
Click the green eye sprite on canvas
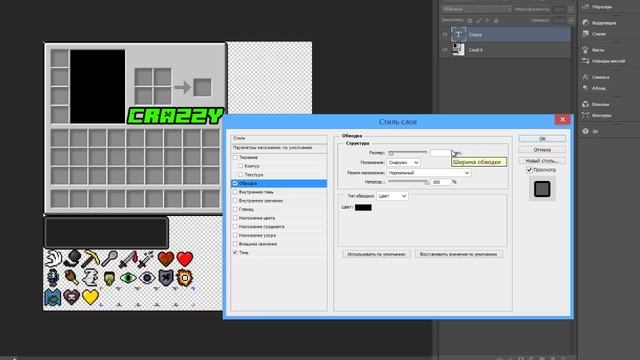(128, 278)
